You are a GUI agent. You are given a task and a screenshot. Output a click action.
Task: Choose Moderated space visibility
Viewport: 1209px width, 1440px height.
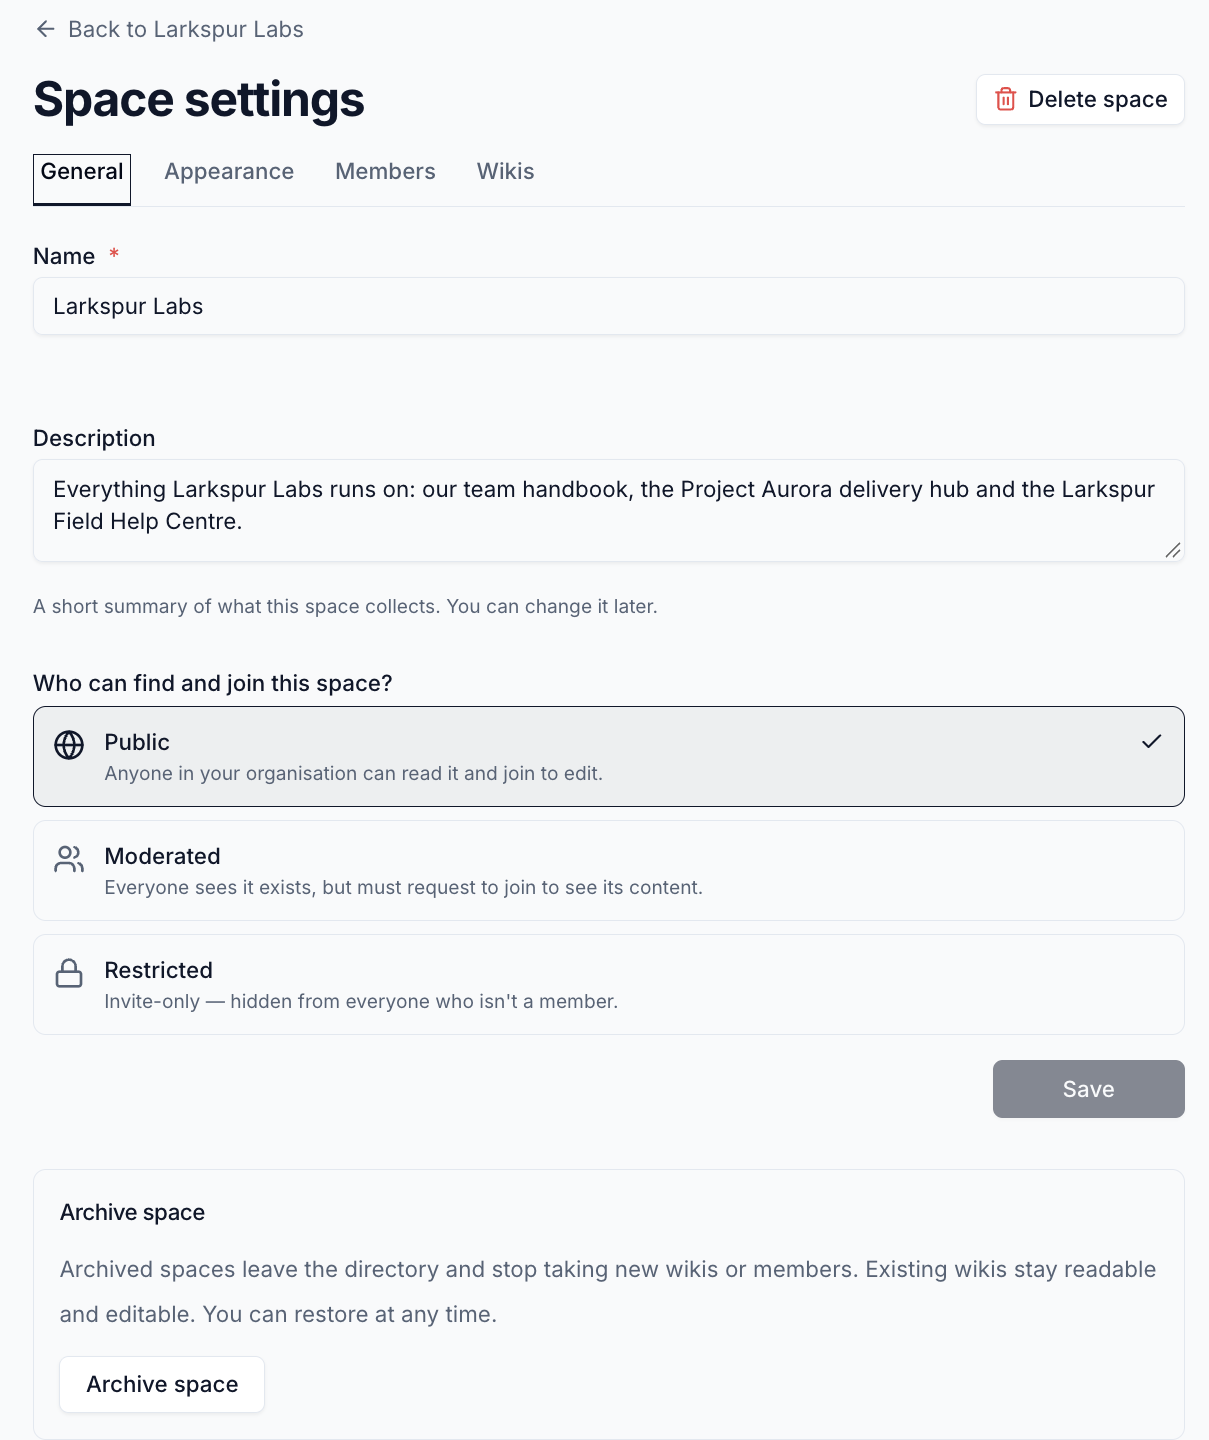[609, 870]
